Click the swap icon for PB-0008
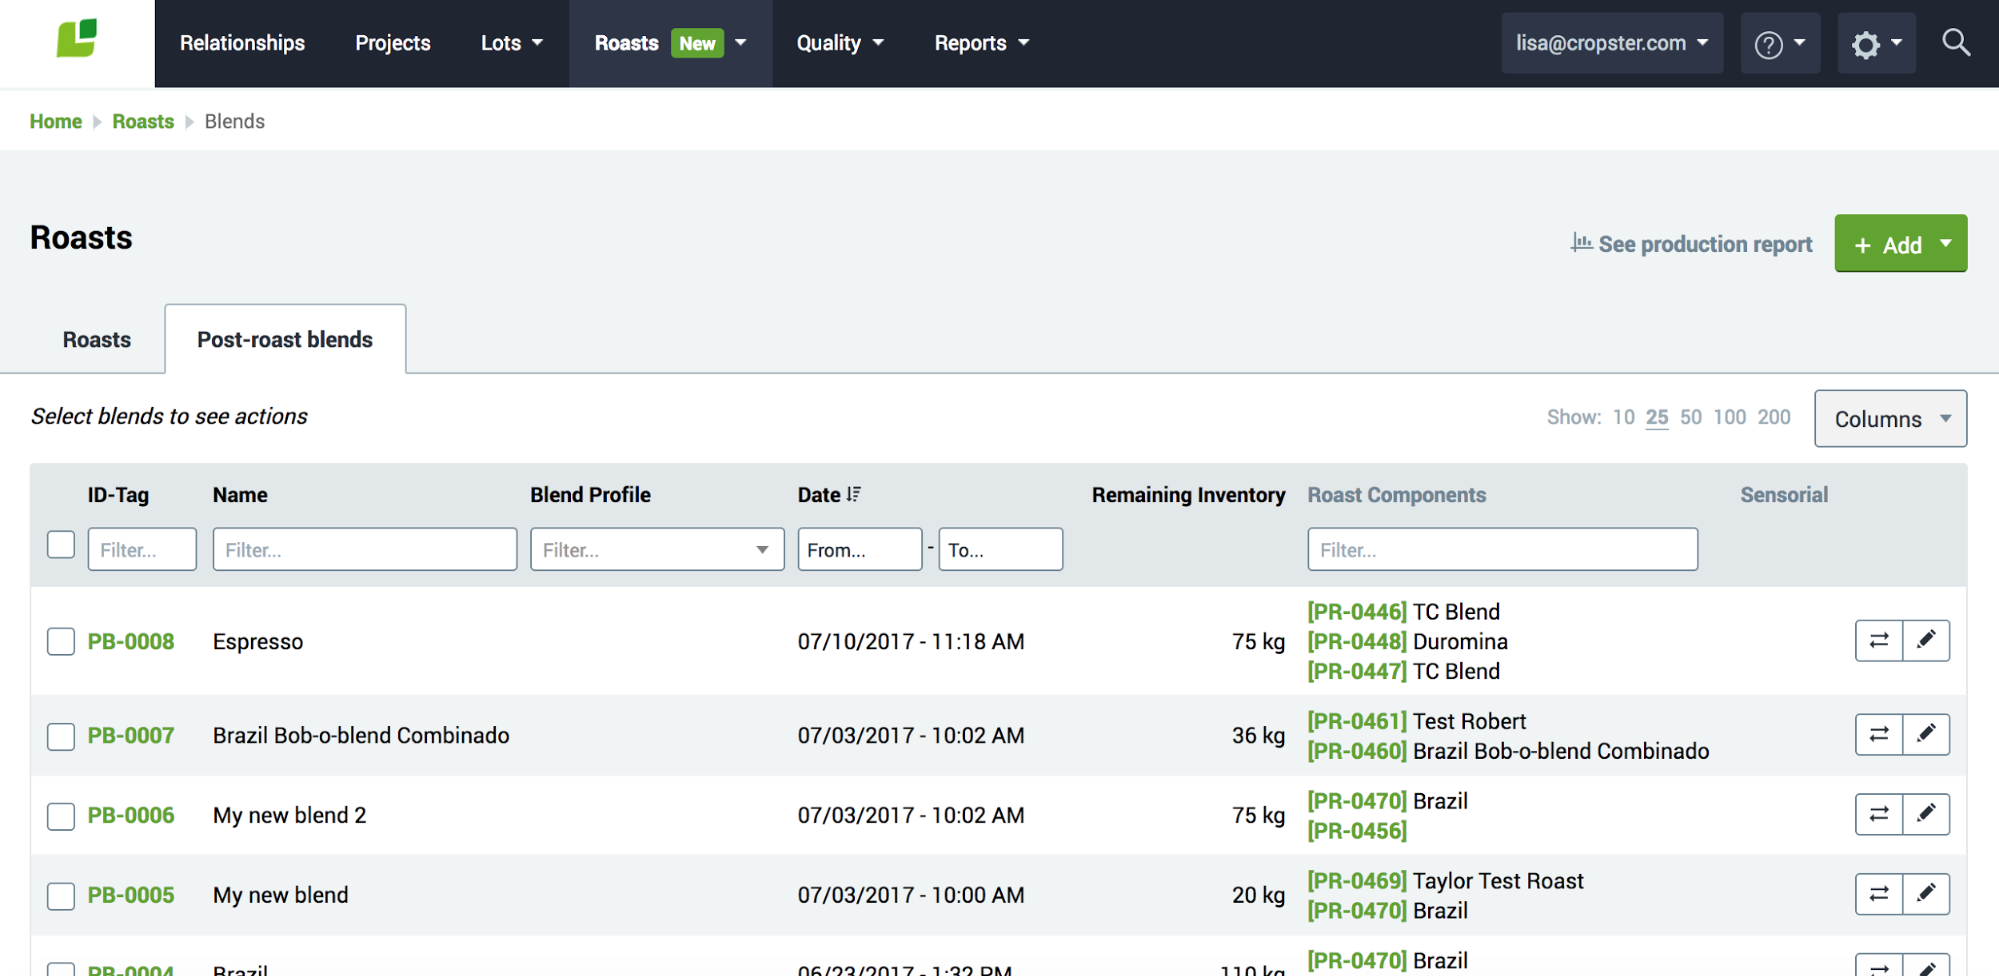Screen dimensions: 1999x977 [1879, 641]
